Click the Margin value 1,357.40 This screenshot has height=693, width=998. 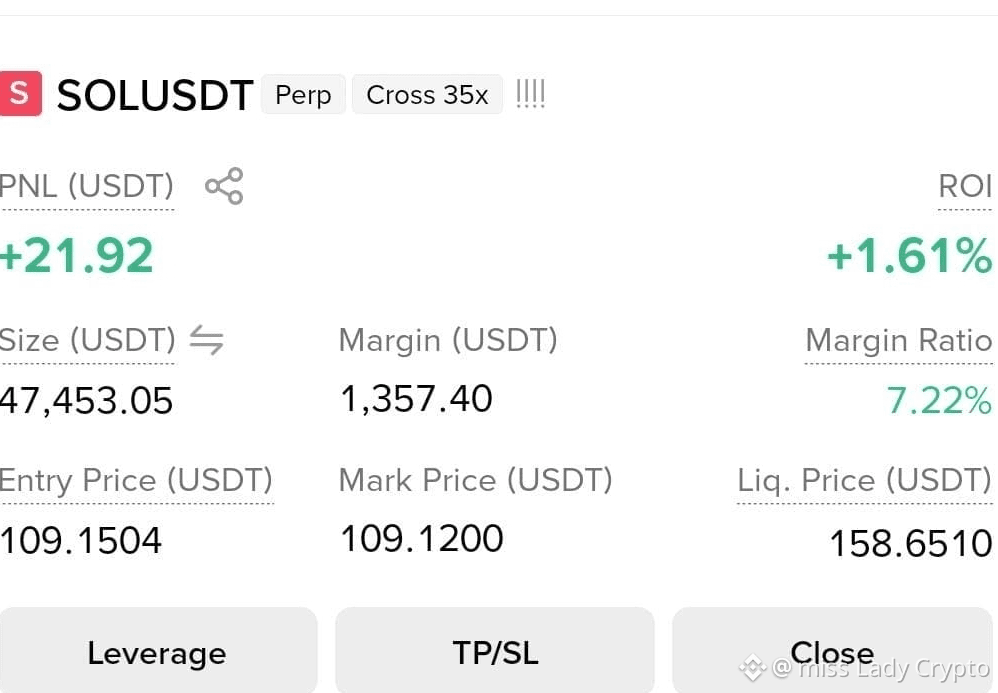416,399
